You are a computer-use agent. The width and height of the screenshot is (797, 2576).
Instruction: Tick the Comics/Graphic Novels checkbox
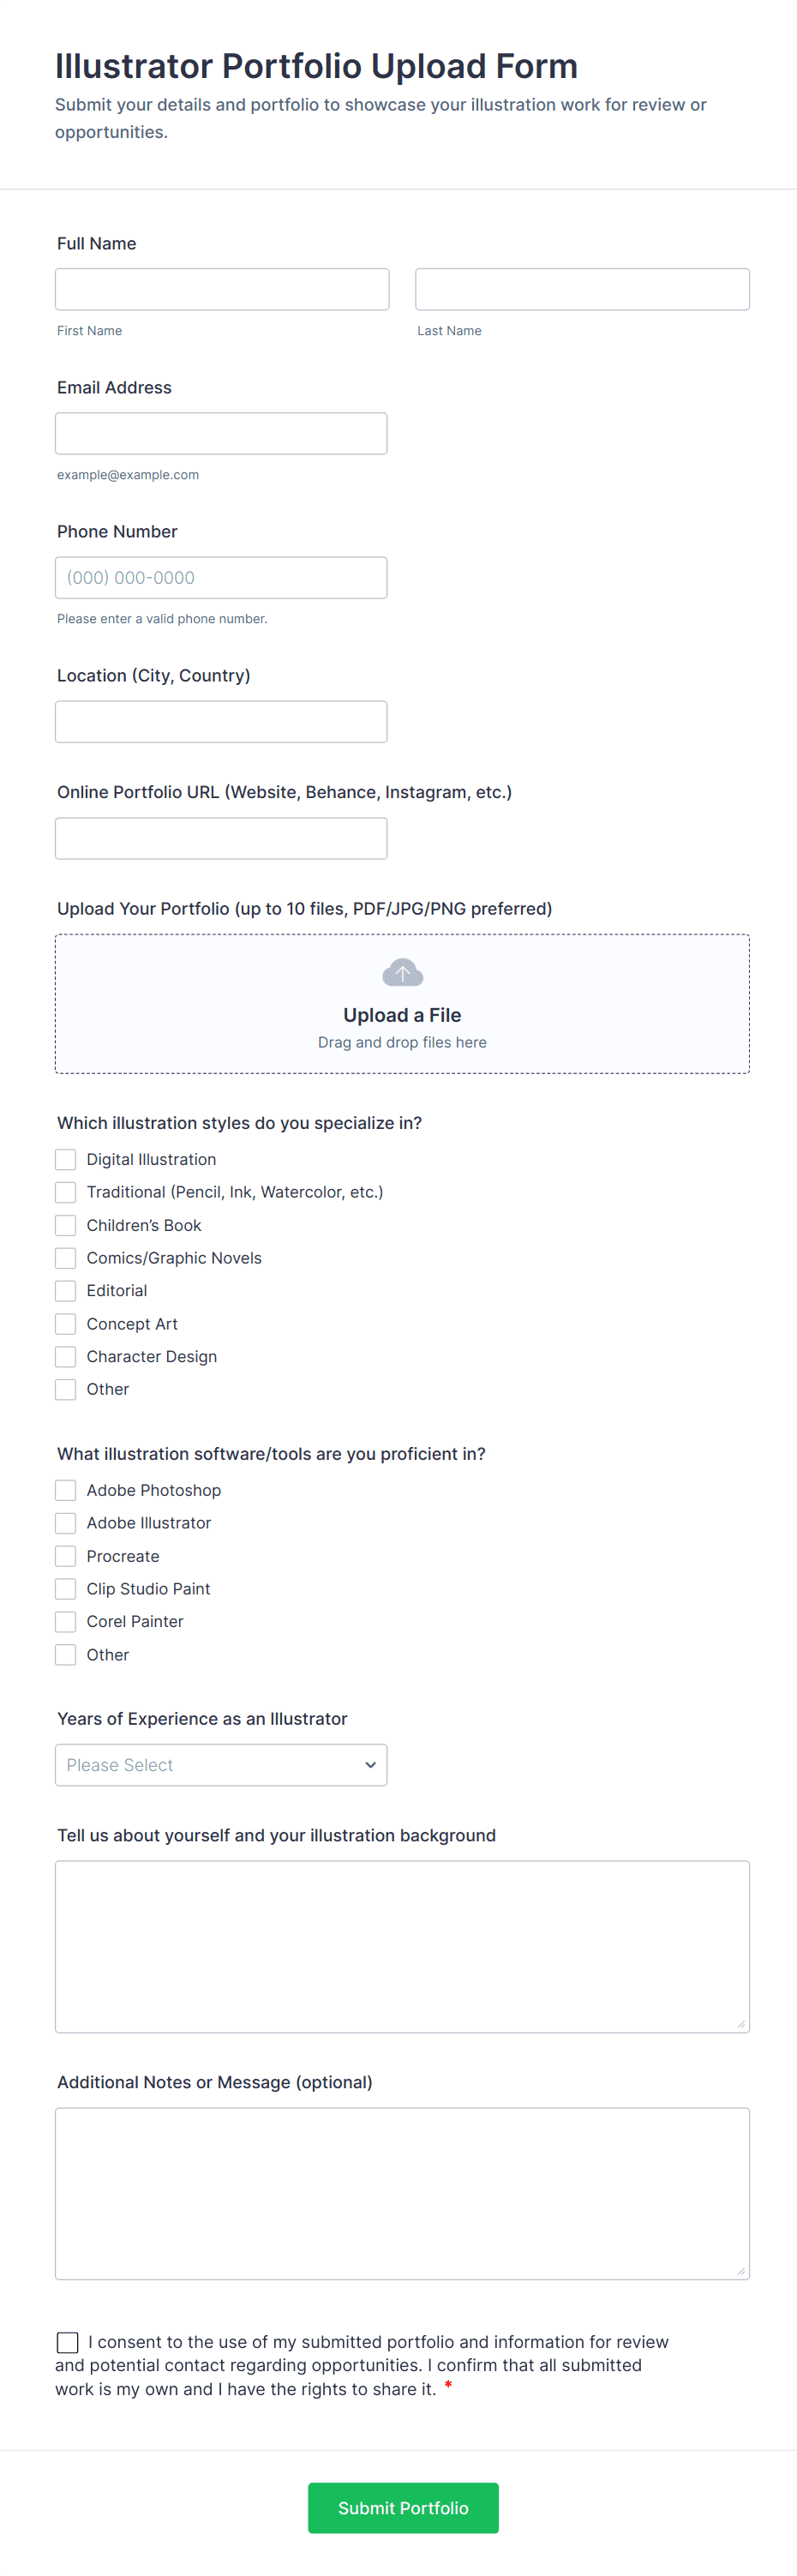tap(66, 1257)
